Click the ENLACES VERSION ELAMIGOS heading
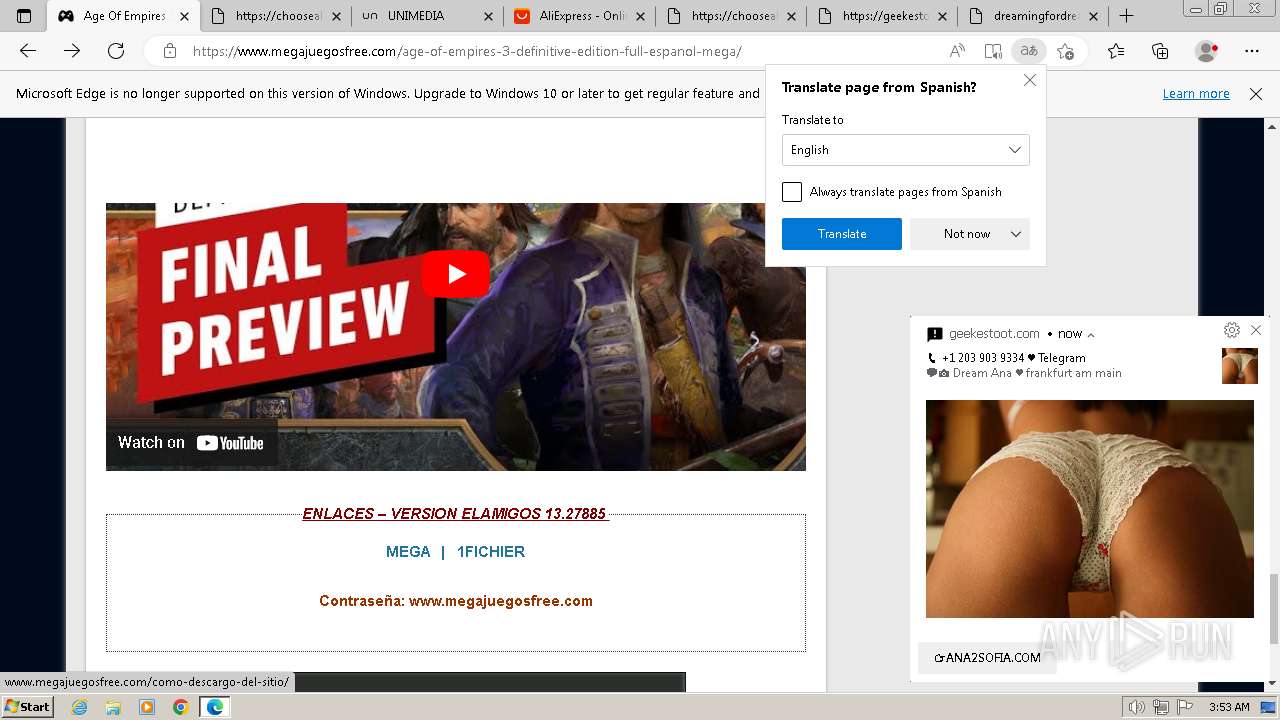This screenshot has width=1280, height=720. pyautogui.click(x=455, y=514)
